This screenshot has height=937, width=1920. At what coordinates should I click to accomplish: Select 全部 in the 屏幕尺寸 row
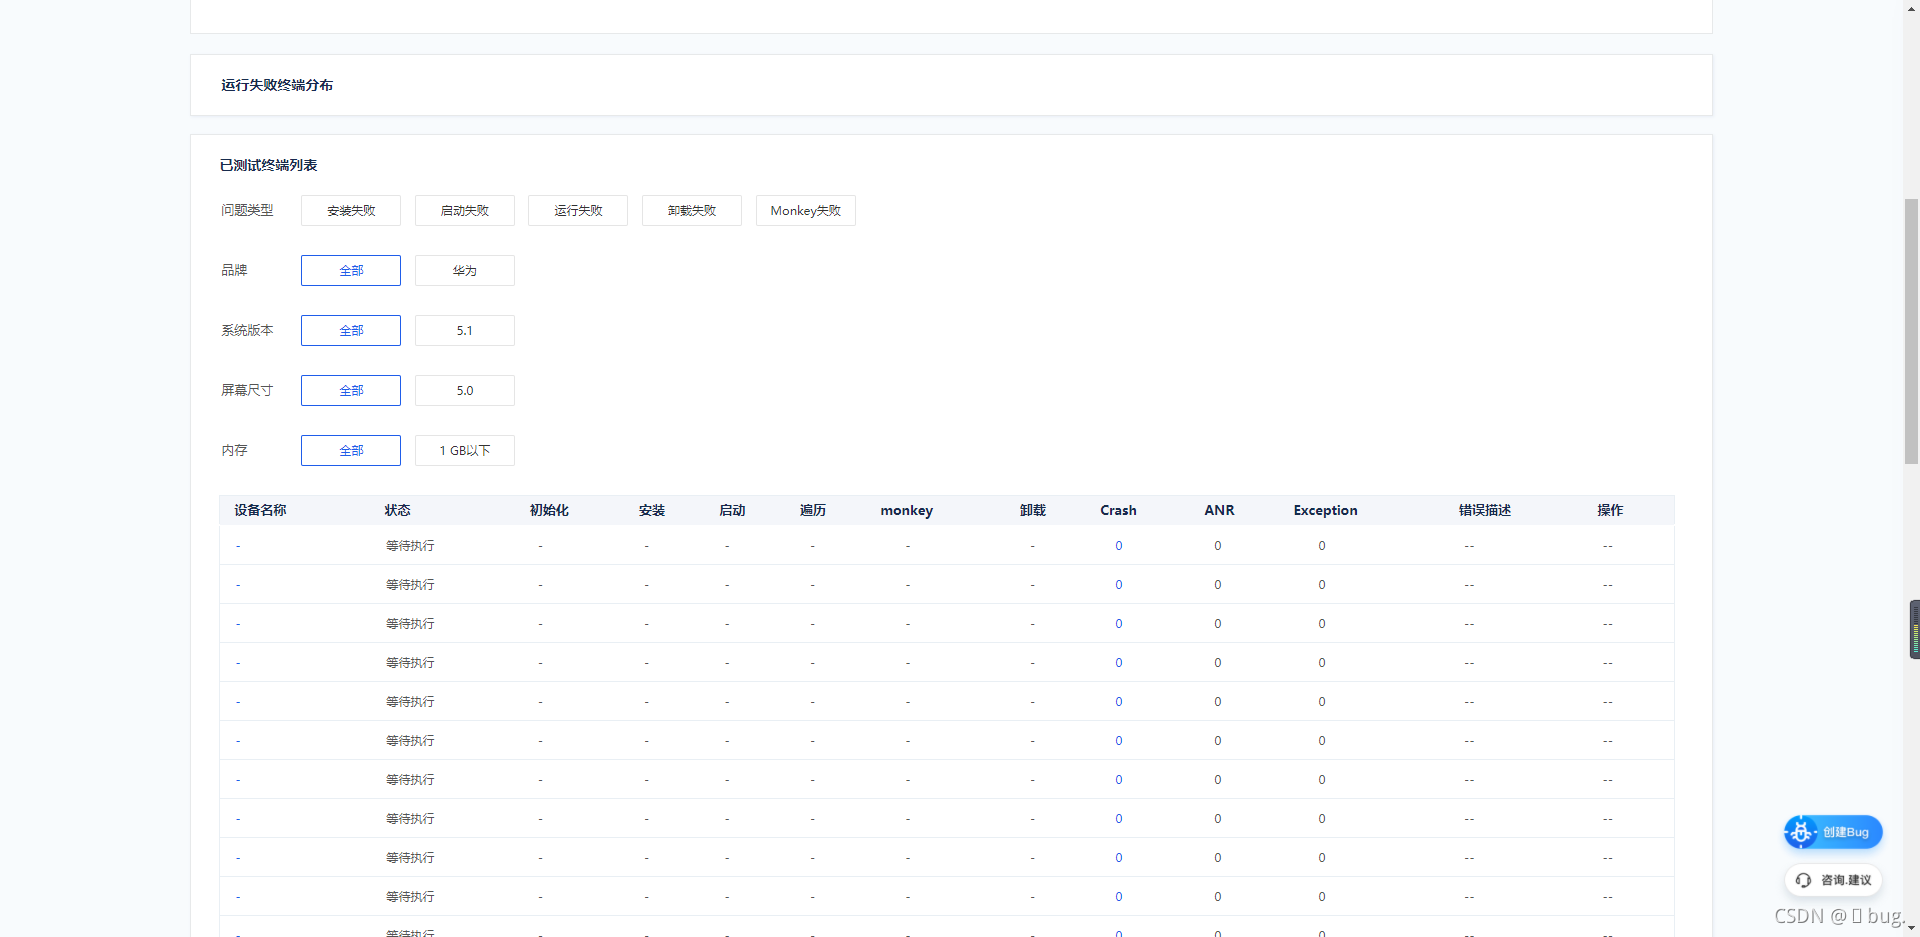coord(351,390)
